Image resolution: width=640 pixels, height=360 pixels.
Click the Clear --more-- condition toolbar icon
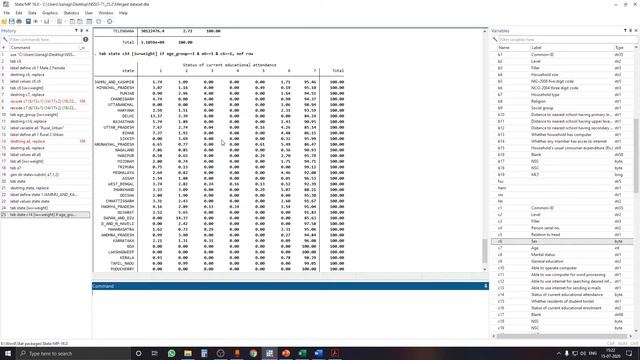click(x=99, y=21)
